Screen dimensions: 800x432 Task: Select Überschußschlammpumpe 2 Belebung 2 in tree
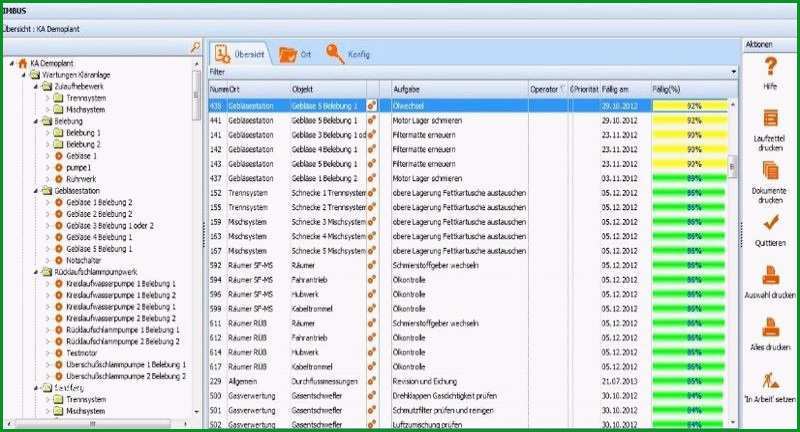(x=126, y=376)
